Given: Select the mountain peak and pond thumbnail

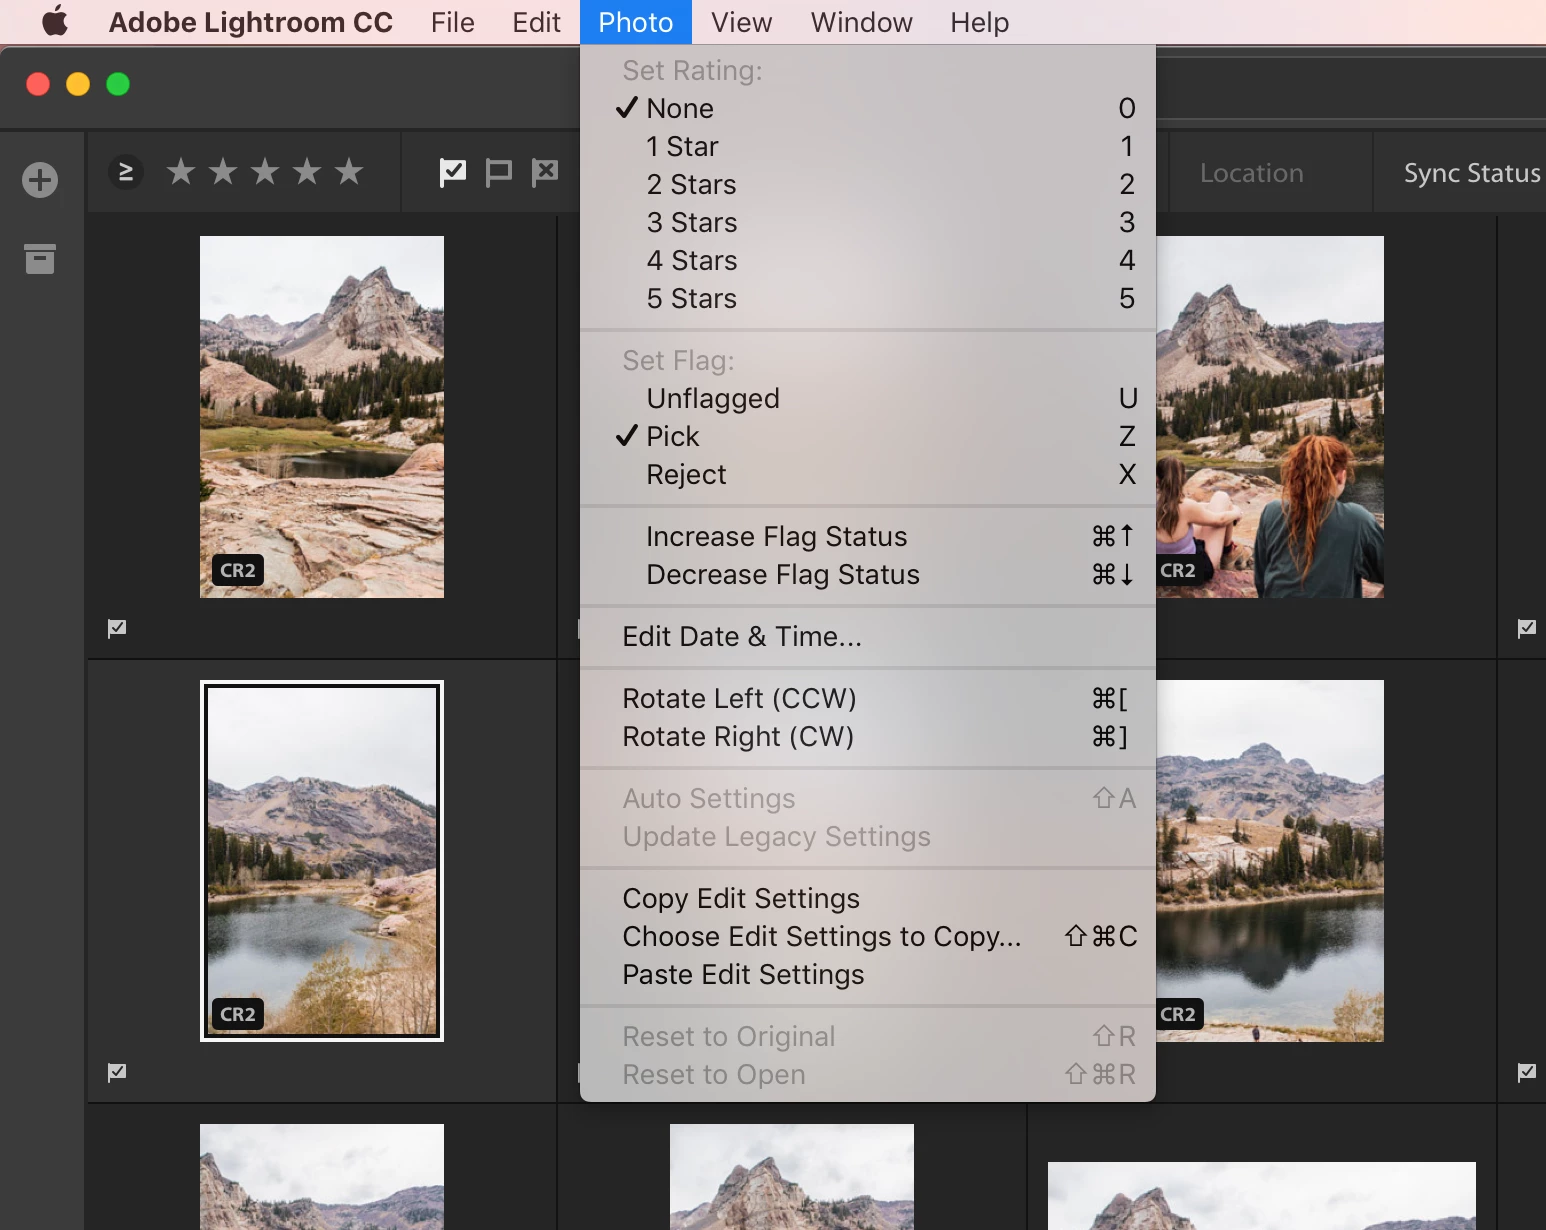Looking at the screenshot, I should [x=322, y=417].
